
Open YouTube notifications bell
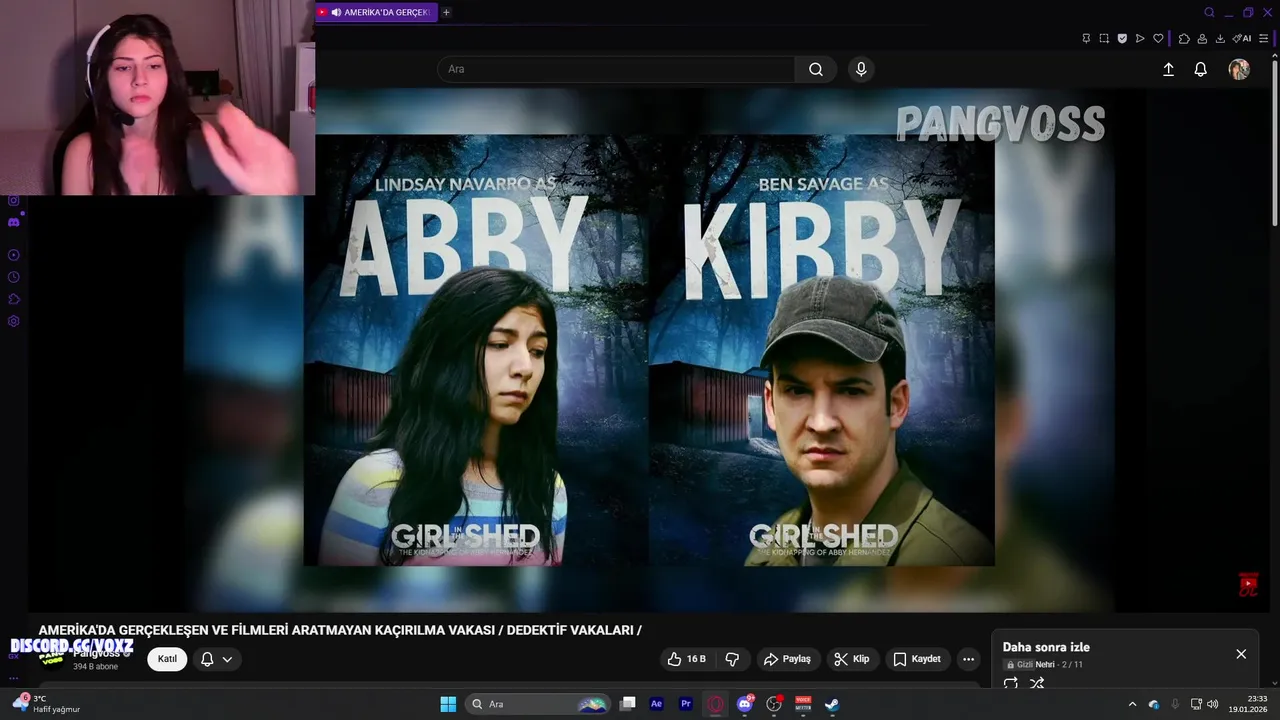(1201, 69)
